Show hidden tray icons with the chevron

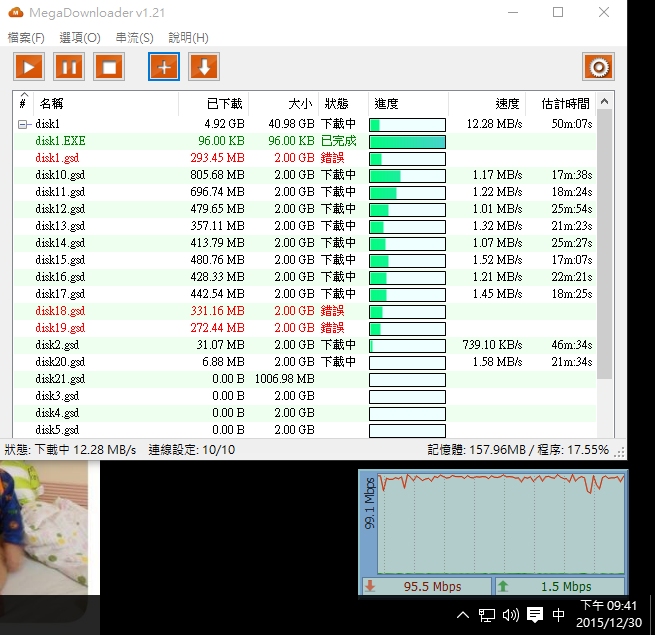pos(463,615)
